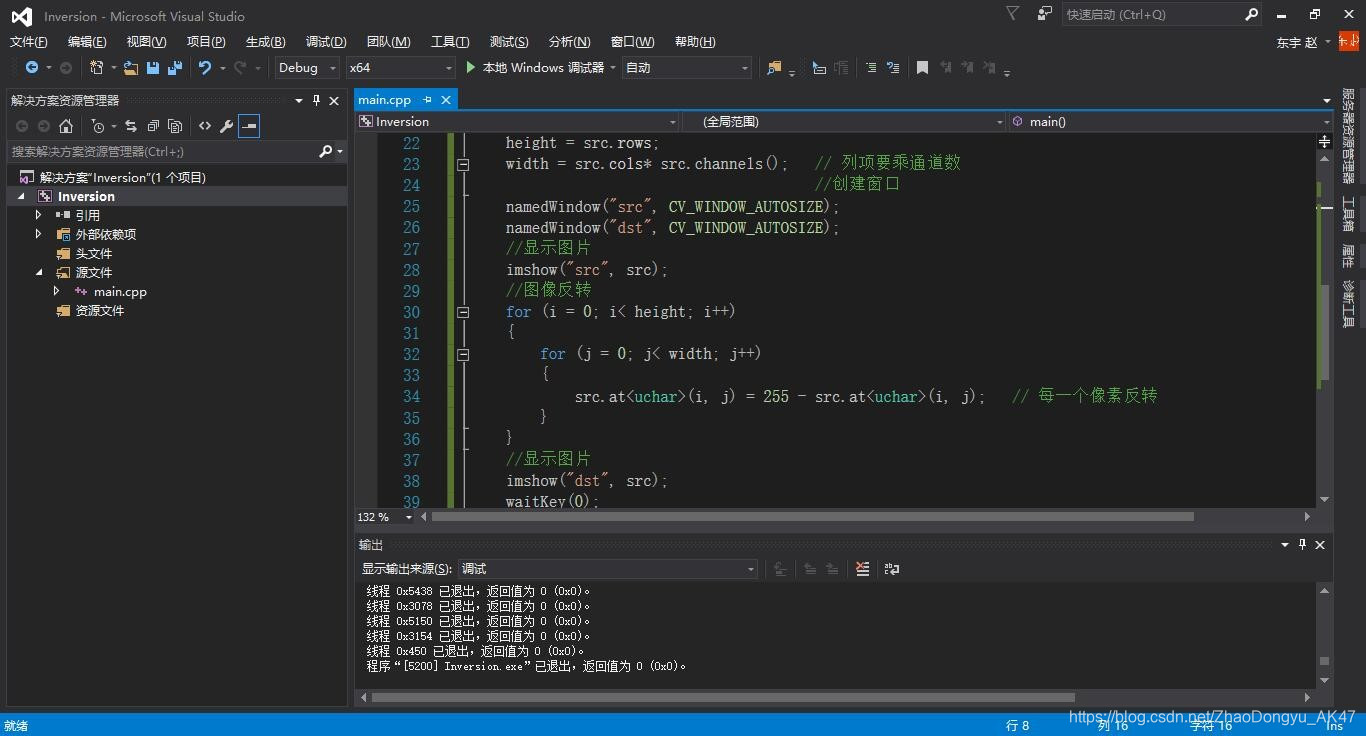1366x736 pixels.
Task: Expand the 引用 references node
Action: pyautogui.click(x=39, y=215)
